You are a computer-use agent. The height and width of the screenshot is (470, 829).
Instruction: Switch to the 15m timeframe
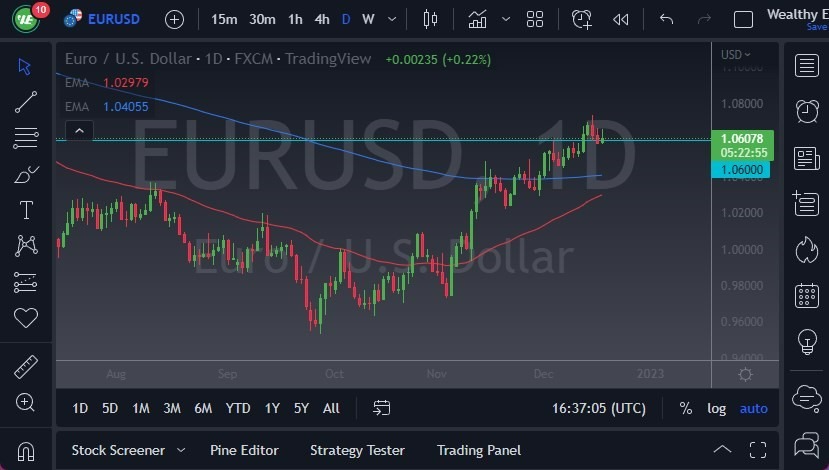coord(224,20)
